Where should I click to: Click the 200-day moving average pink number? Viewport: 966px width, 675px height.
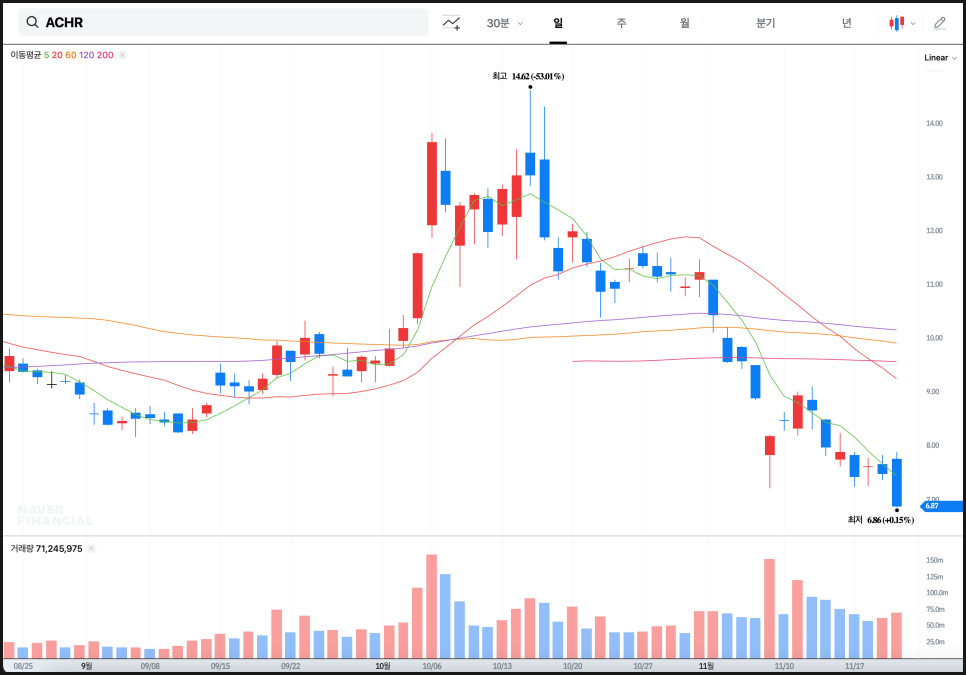(105, 55)
